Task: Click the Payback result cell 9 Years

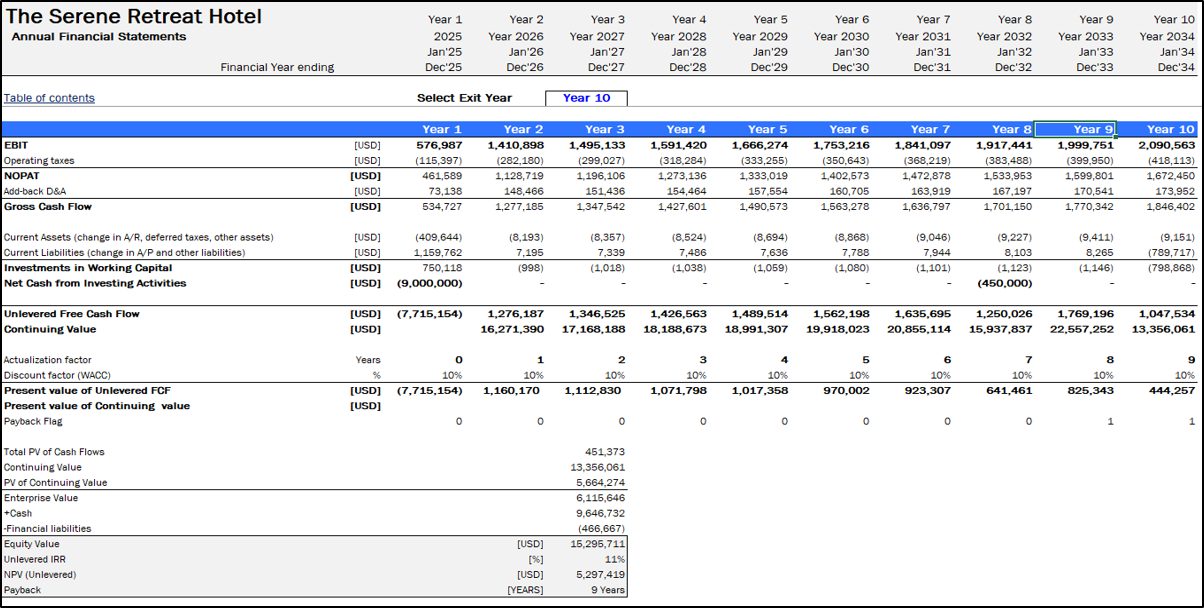Action: [606, 590]
